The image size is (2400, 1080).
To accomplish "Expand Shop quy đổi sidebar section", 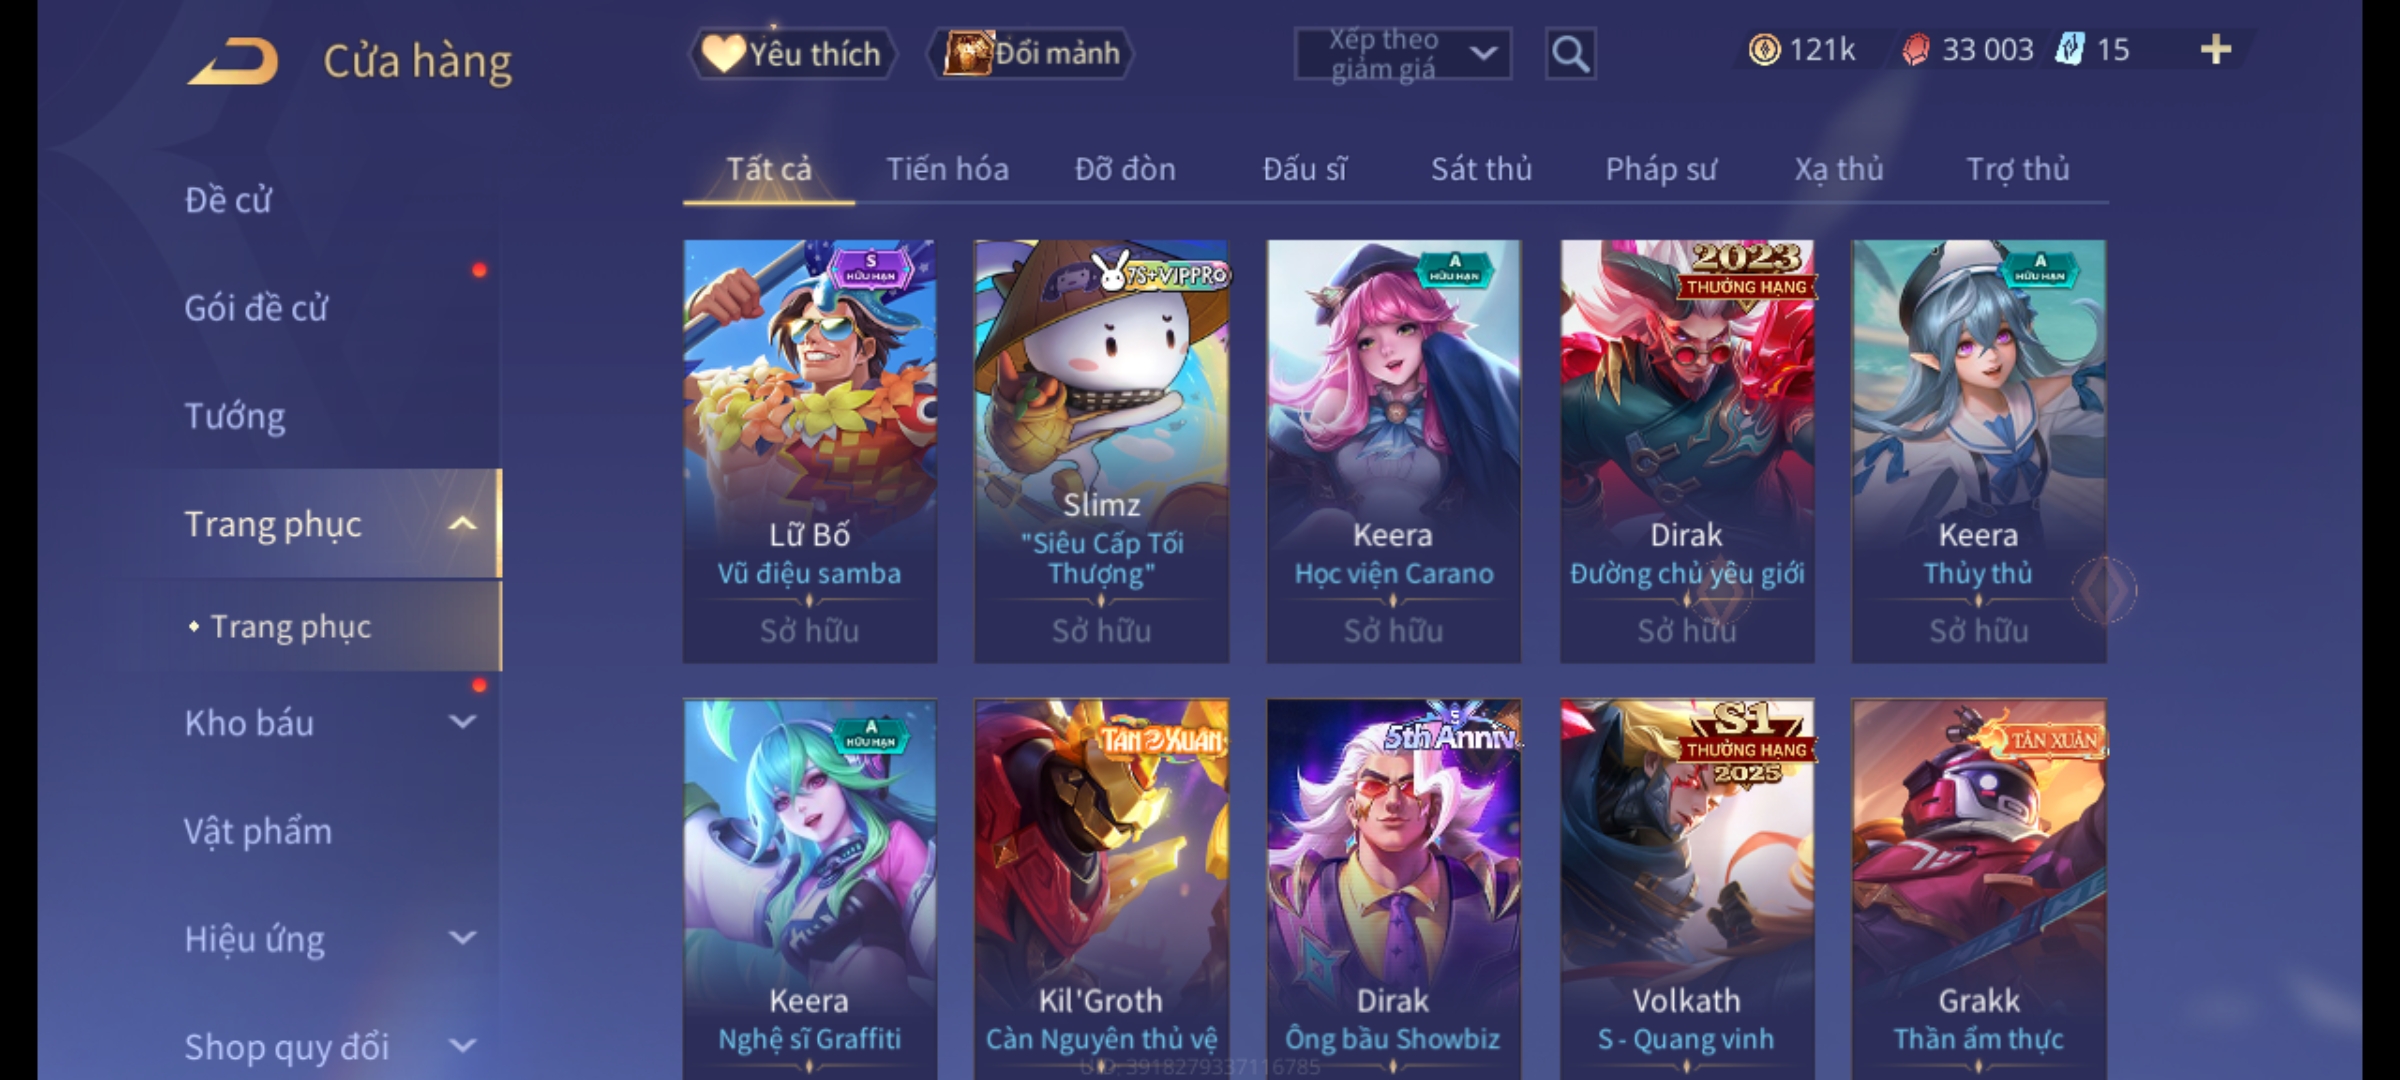I will tap(462, 1046).
